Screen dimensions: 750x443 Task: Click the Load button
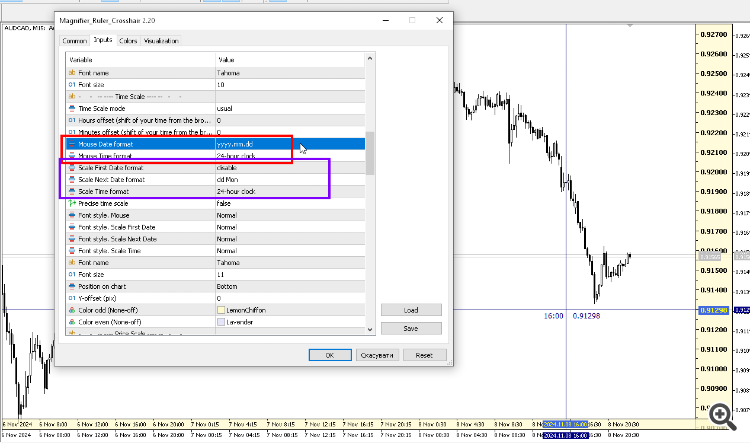411,310
